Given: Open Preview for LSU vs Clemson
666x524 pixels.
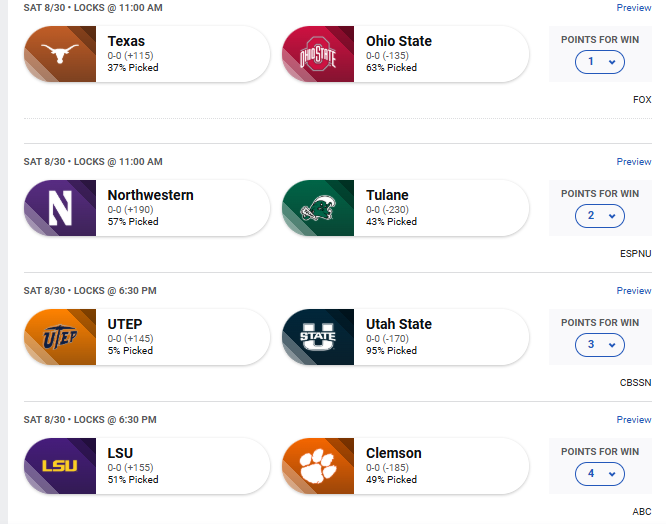Looking at the screenshot, I should click(634, 420).
